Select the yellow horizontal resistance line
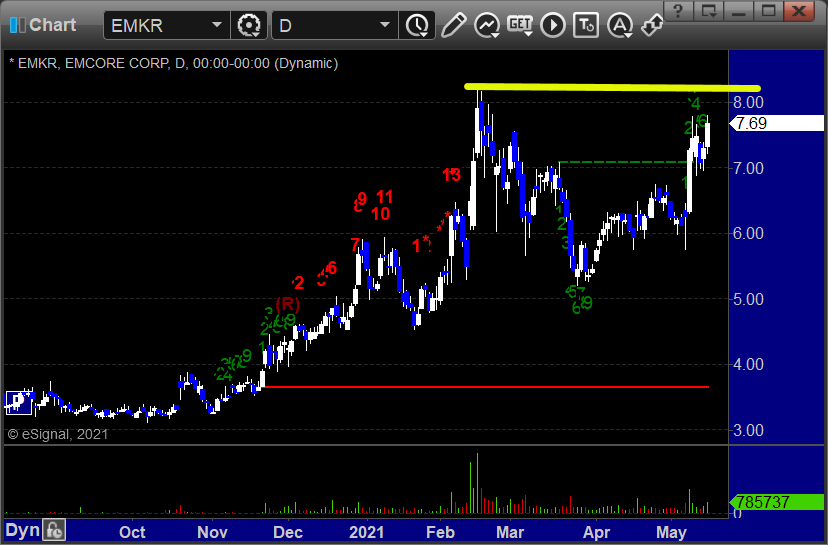Viewport: 828px width, 545px height. [x=612, y=88]
